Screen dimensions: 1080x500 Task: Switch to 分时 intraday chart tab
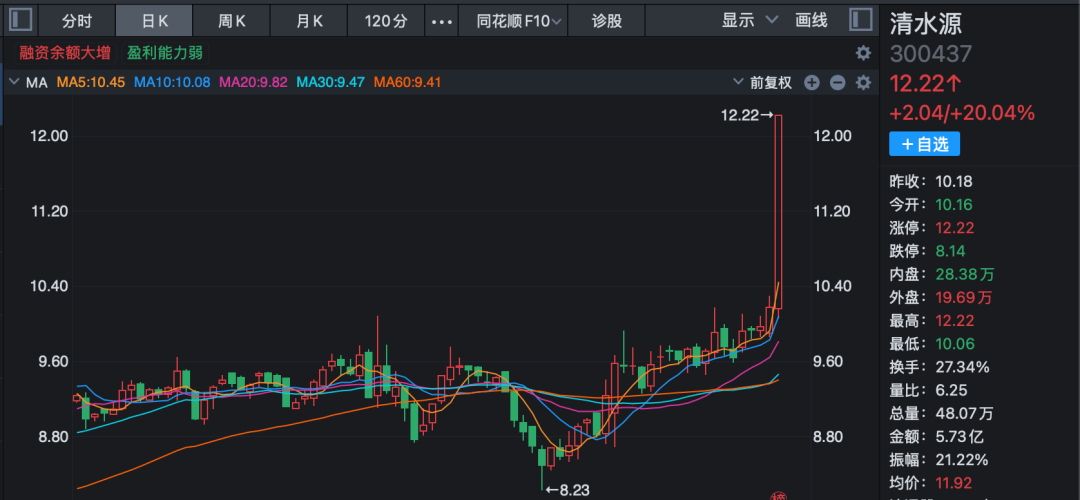pos(76,20)
